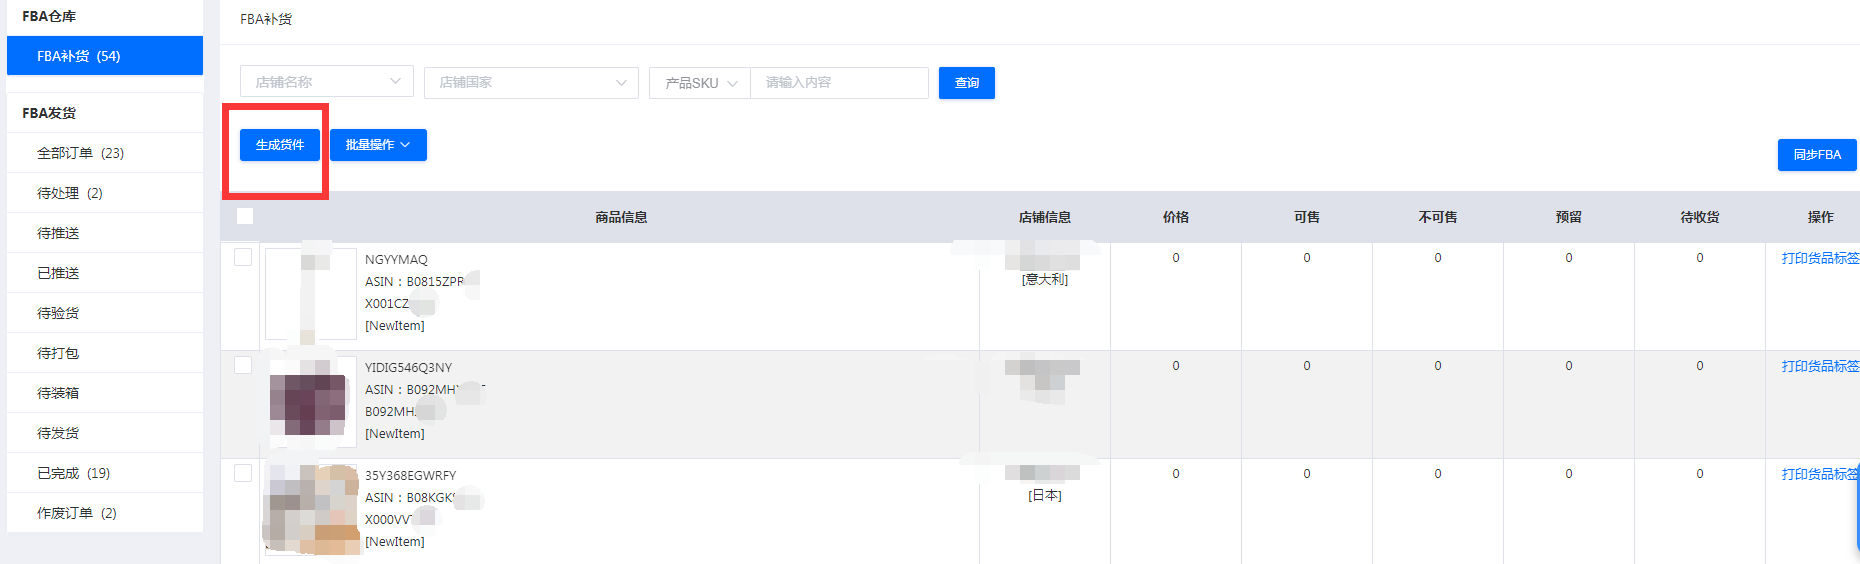Image resolution: width=1860 pixels, height=564 pixels.
Task: Open 作废订单 (2) in sidebar
Action: tap(77, 513)
